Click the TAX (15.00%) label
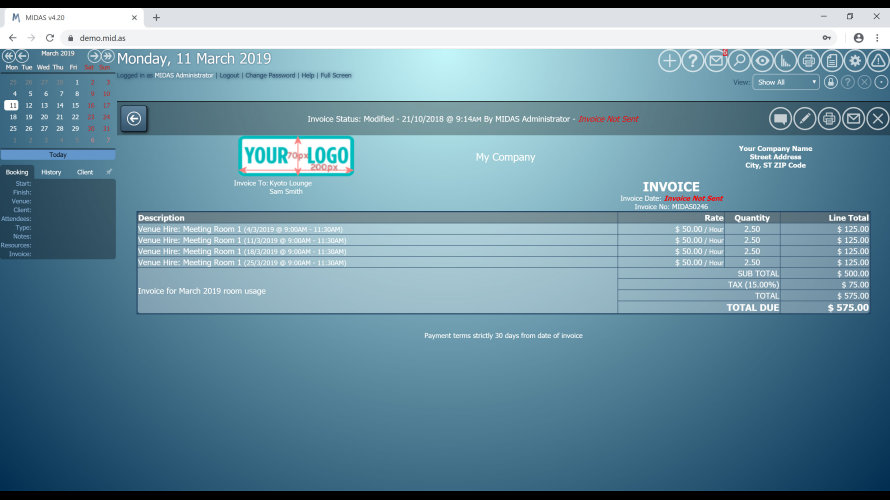 [753, 285]
